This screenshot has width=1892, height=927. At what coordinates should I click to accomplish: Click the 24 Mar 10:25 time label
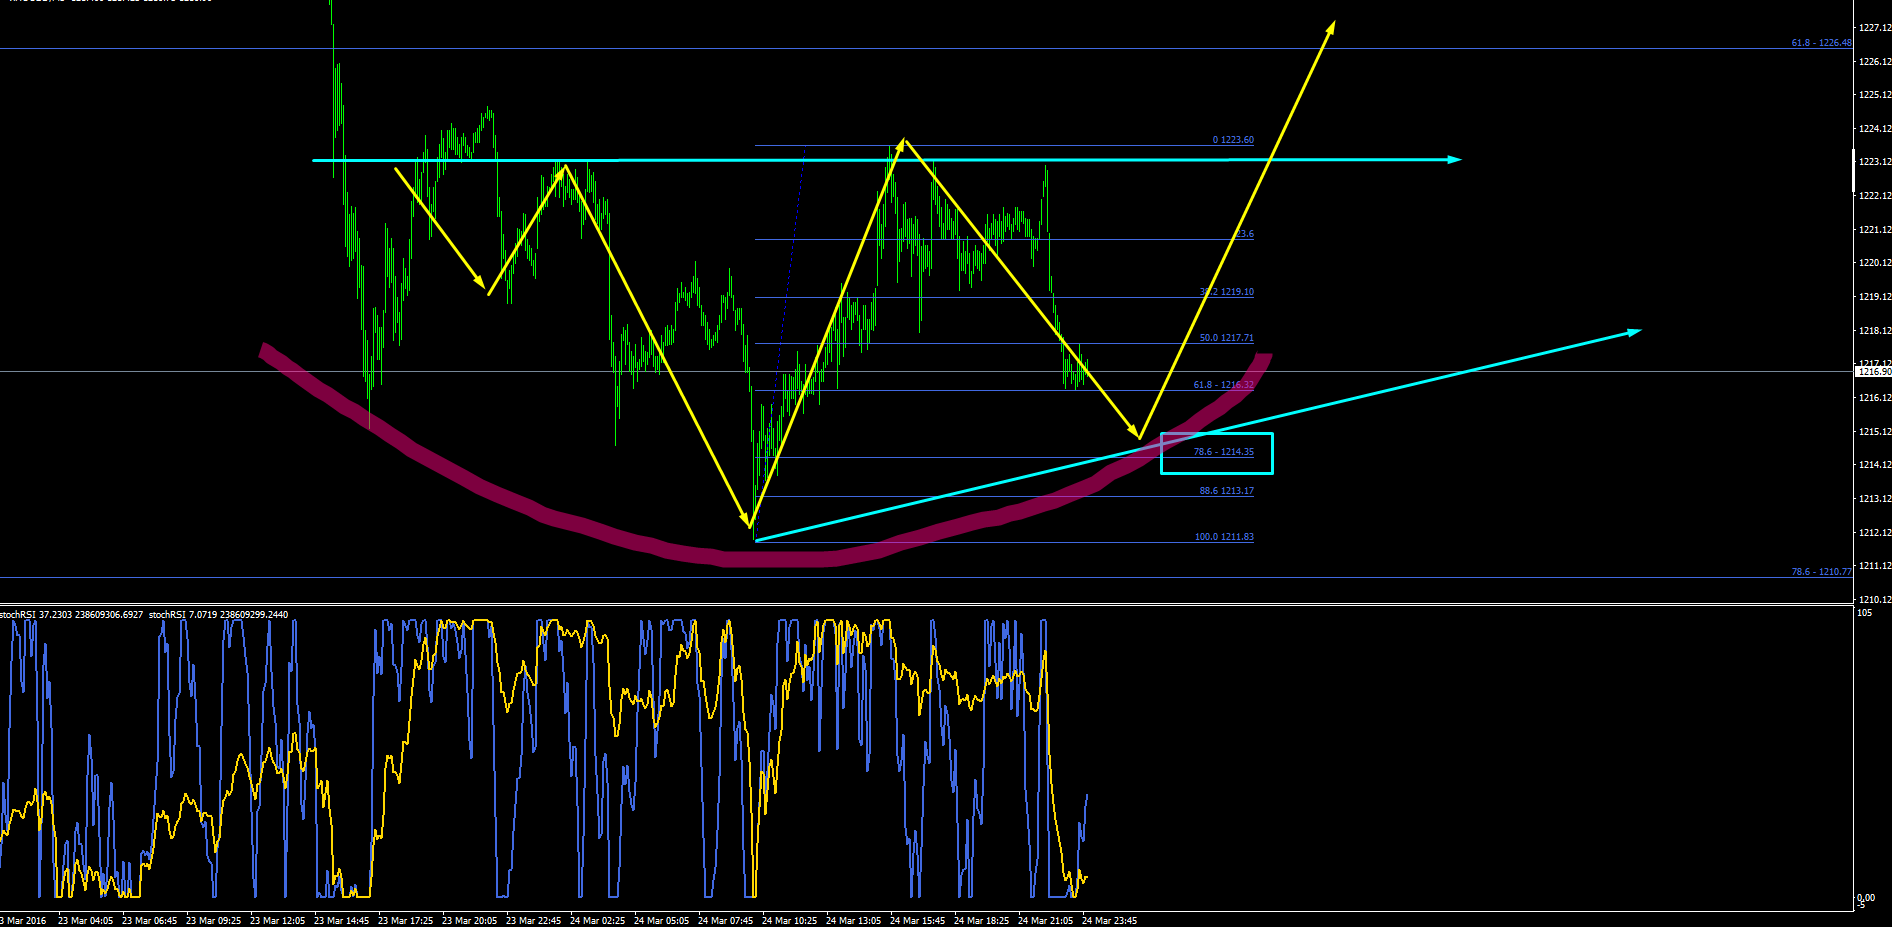click(789, 920)
